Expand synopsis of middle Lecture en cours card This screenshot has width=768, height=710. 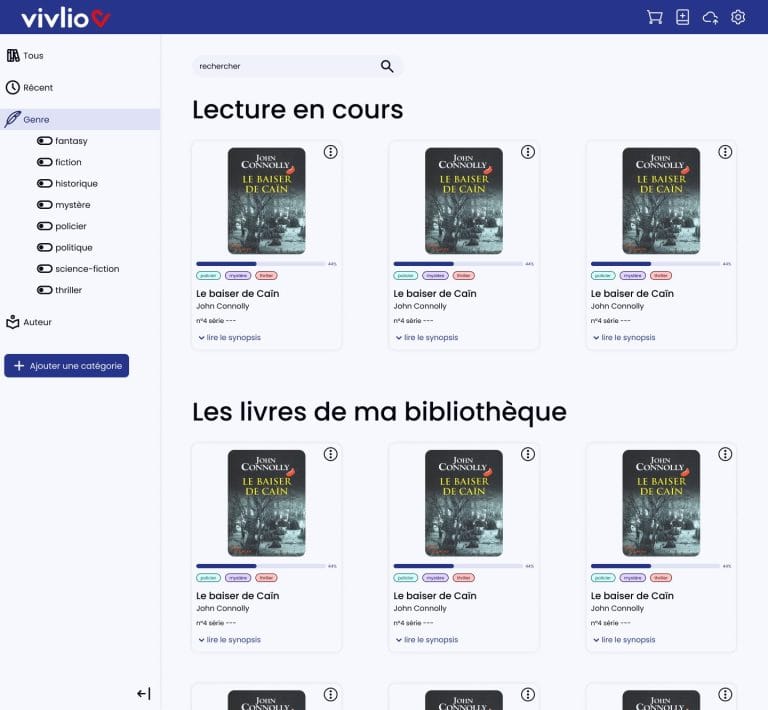click(x=427, y=337)
